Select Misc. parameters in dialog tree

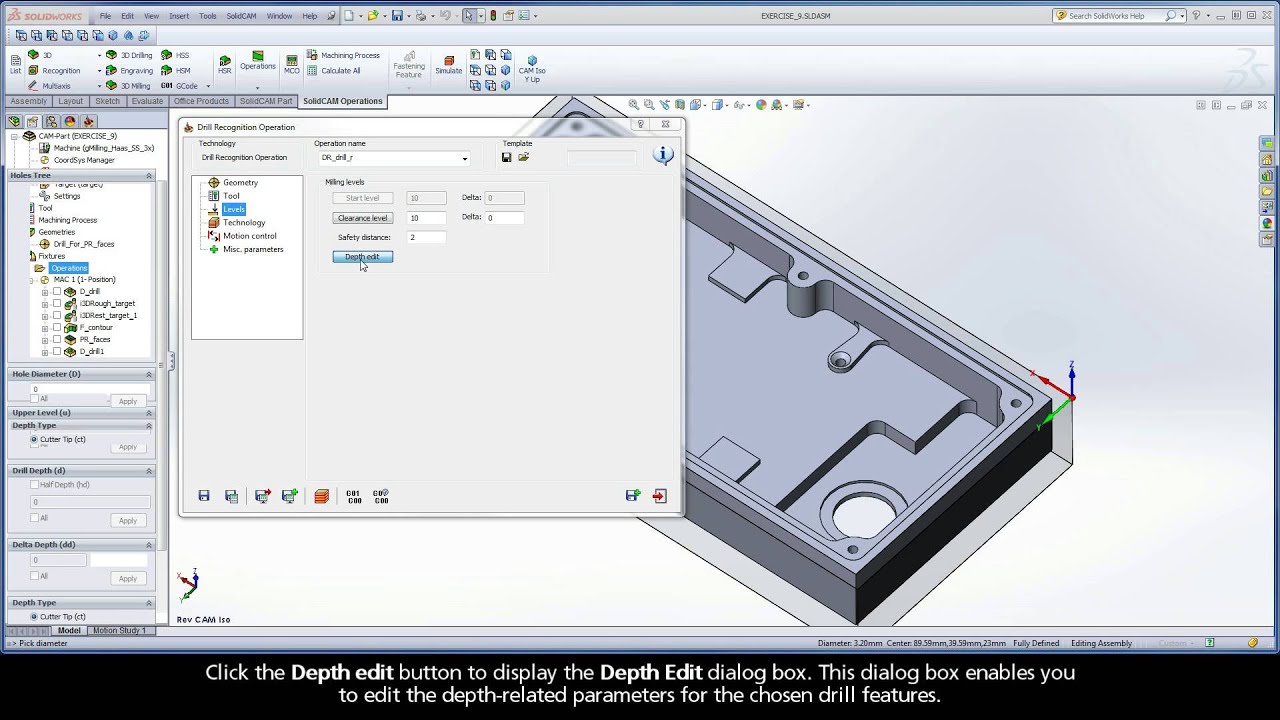coord(253,249)
